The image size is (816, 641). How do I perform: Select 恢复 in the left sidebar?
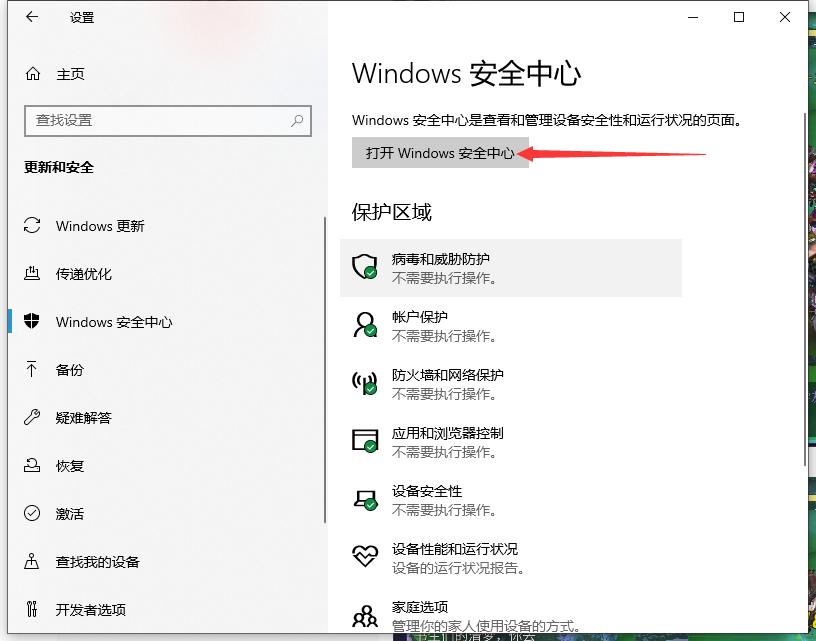point(68,466)
